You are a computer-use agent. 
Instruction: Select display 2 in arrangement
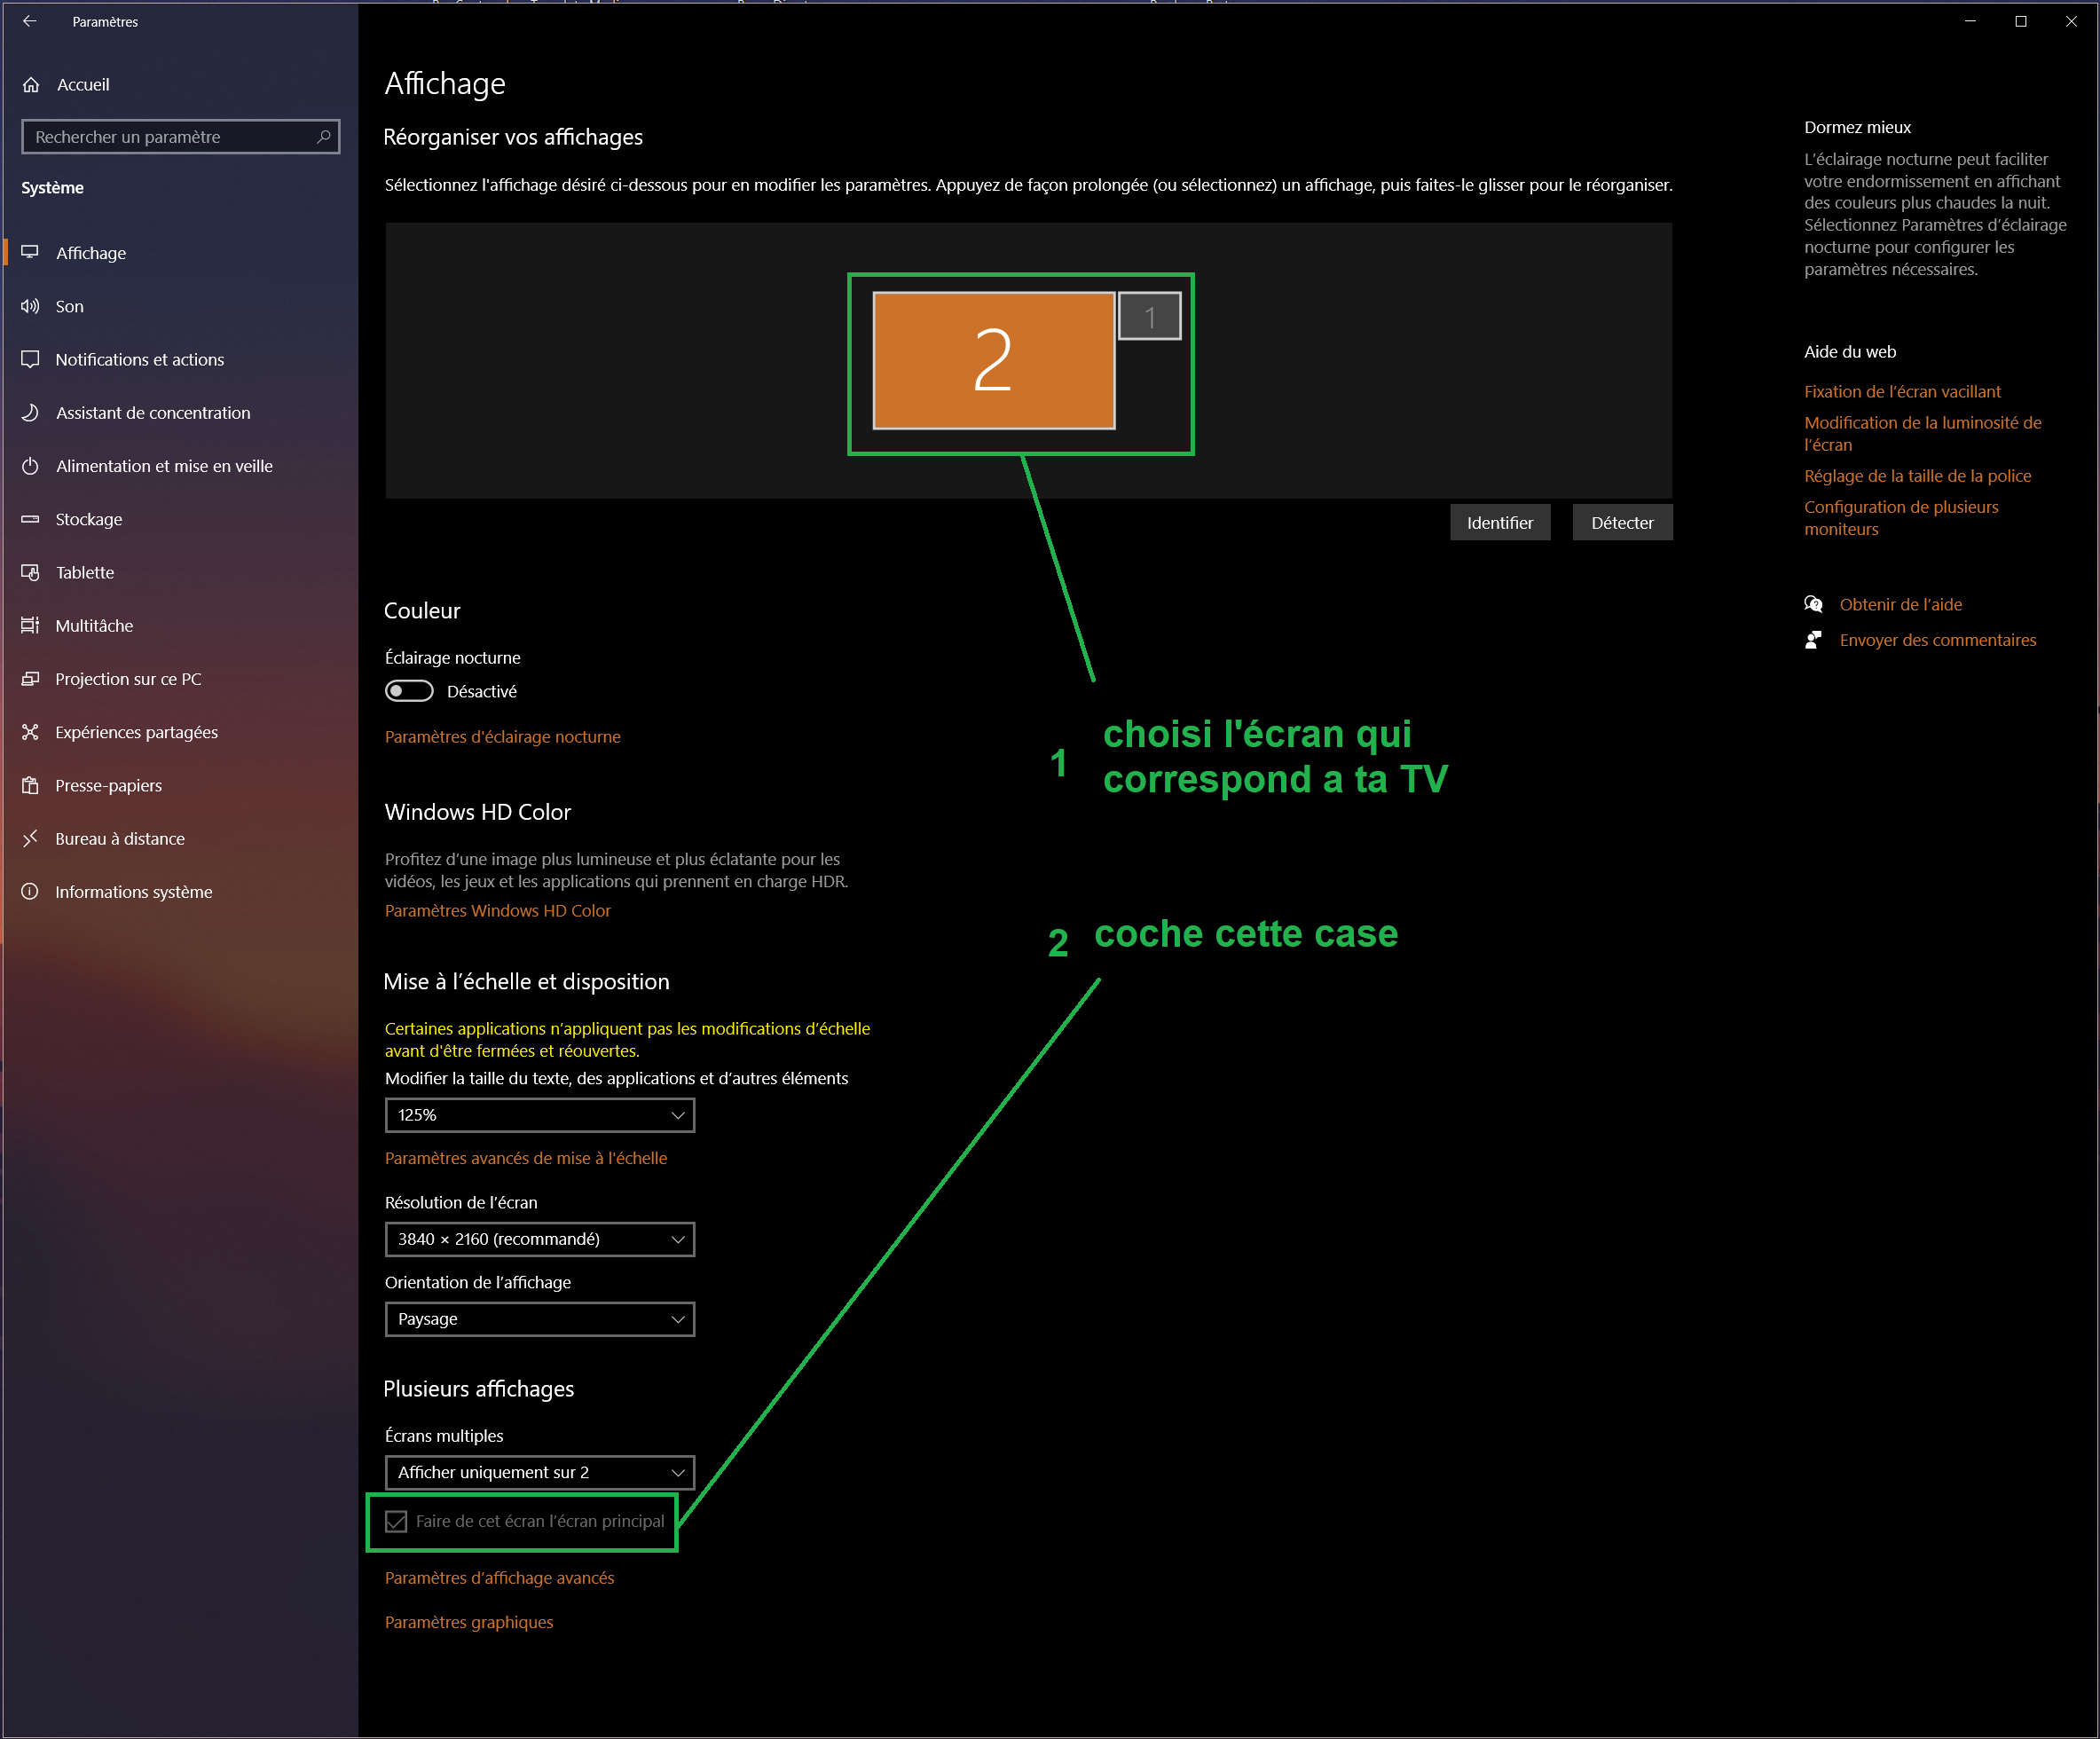point(993,360)
